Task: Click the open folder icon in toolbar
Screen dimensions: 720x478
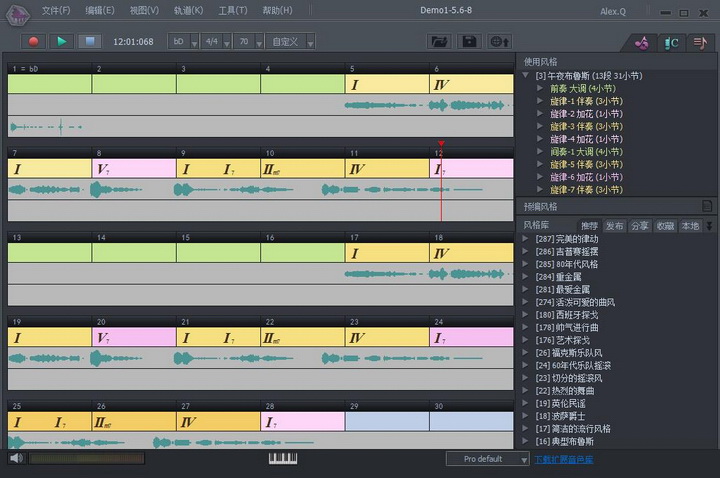Action: pyautogui.click(x=437, y=41)
